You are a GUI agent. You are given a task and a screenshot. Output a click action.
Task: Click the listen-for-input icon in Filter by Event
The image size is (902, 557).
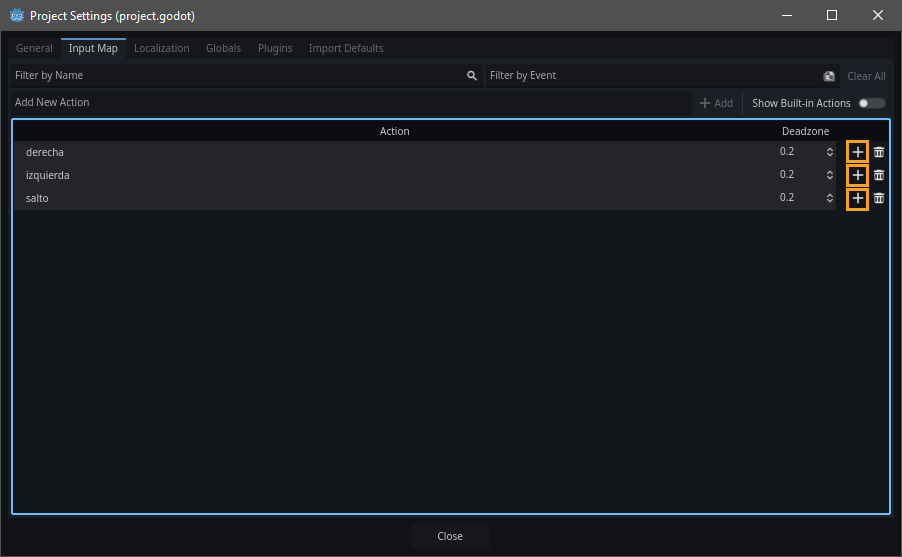click(829, 76)
